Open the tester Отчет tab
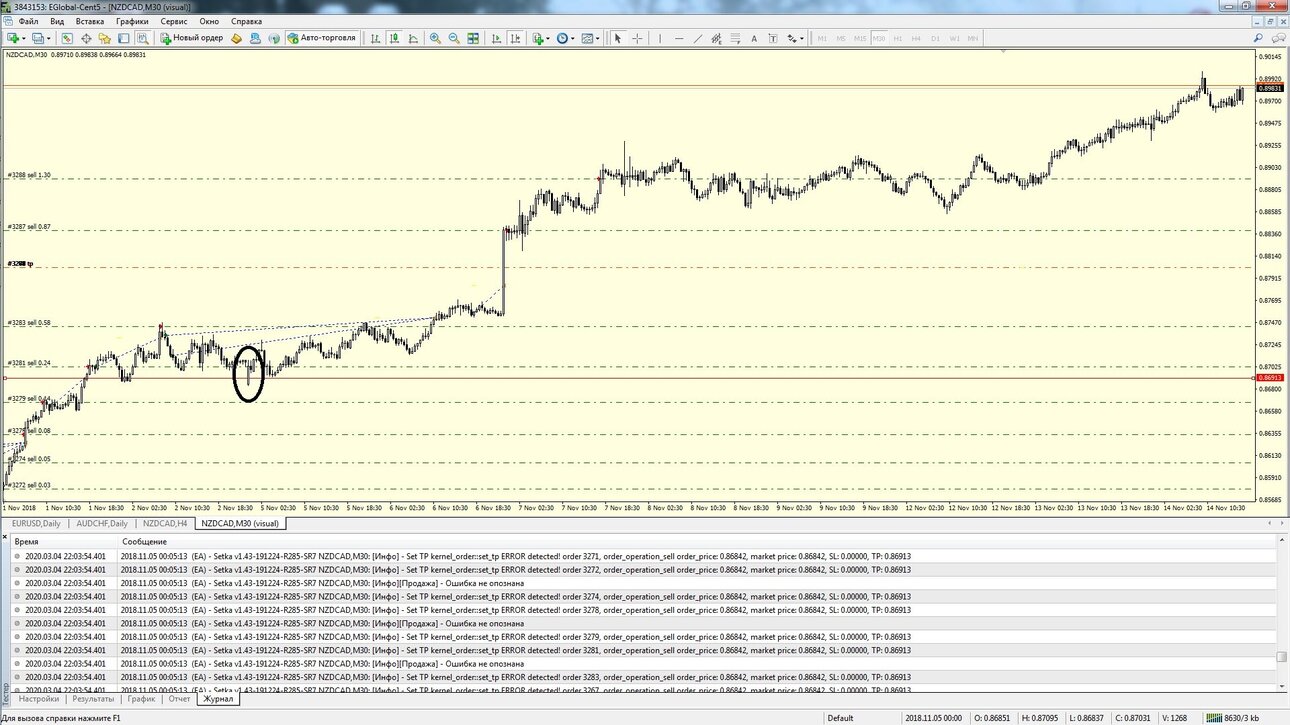The width and height of the screenshot is (1290, 725). [179, 699]
